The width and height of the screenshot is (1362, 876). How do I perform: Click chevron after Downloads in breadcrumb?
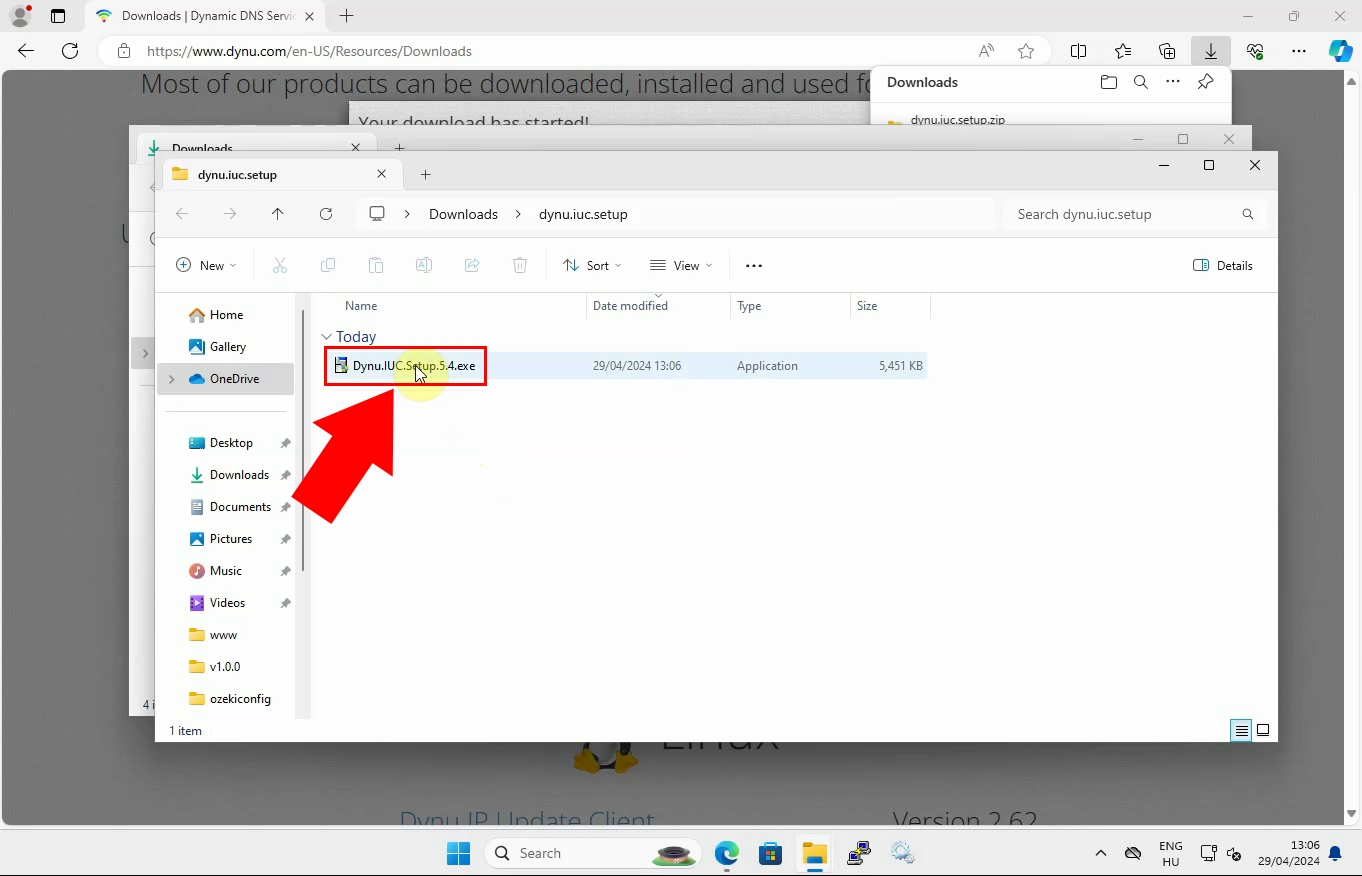click(518, 214)
